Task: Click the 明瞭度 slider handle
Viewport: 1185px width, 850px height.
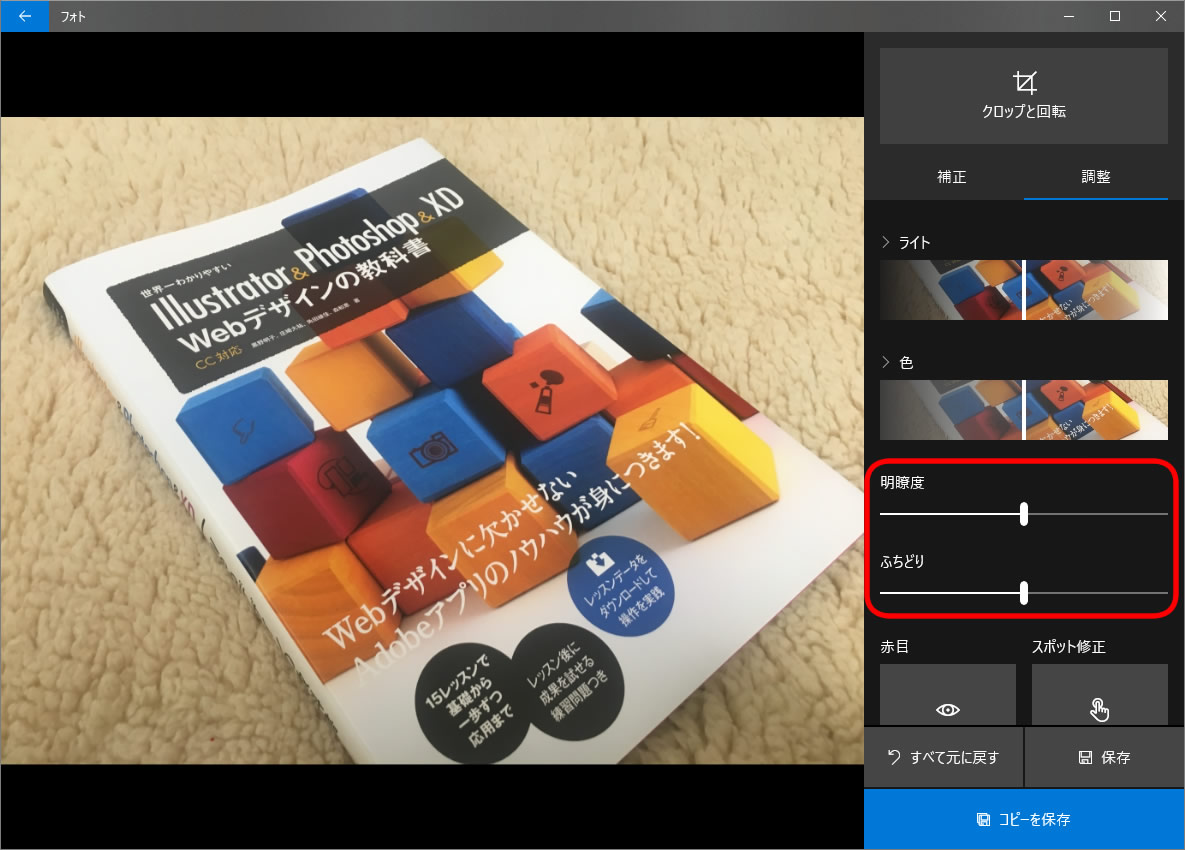Action: tap(1024, 514)
